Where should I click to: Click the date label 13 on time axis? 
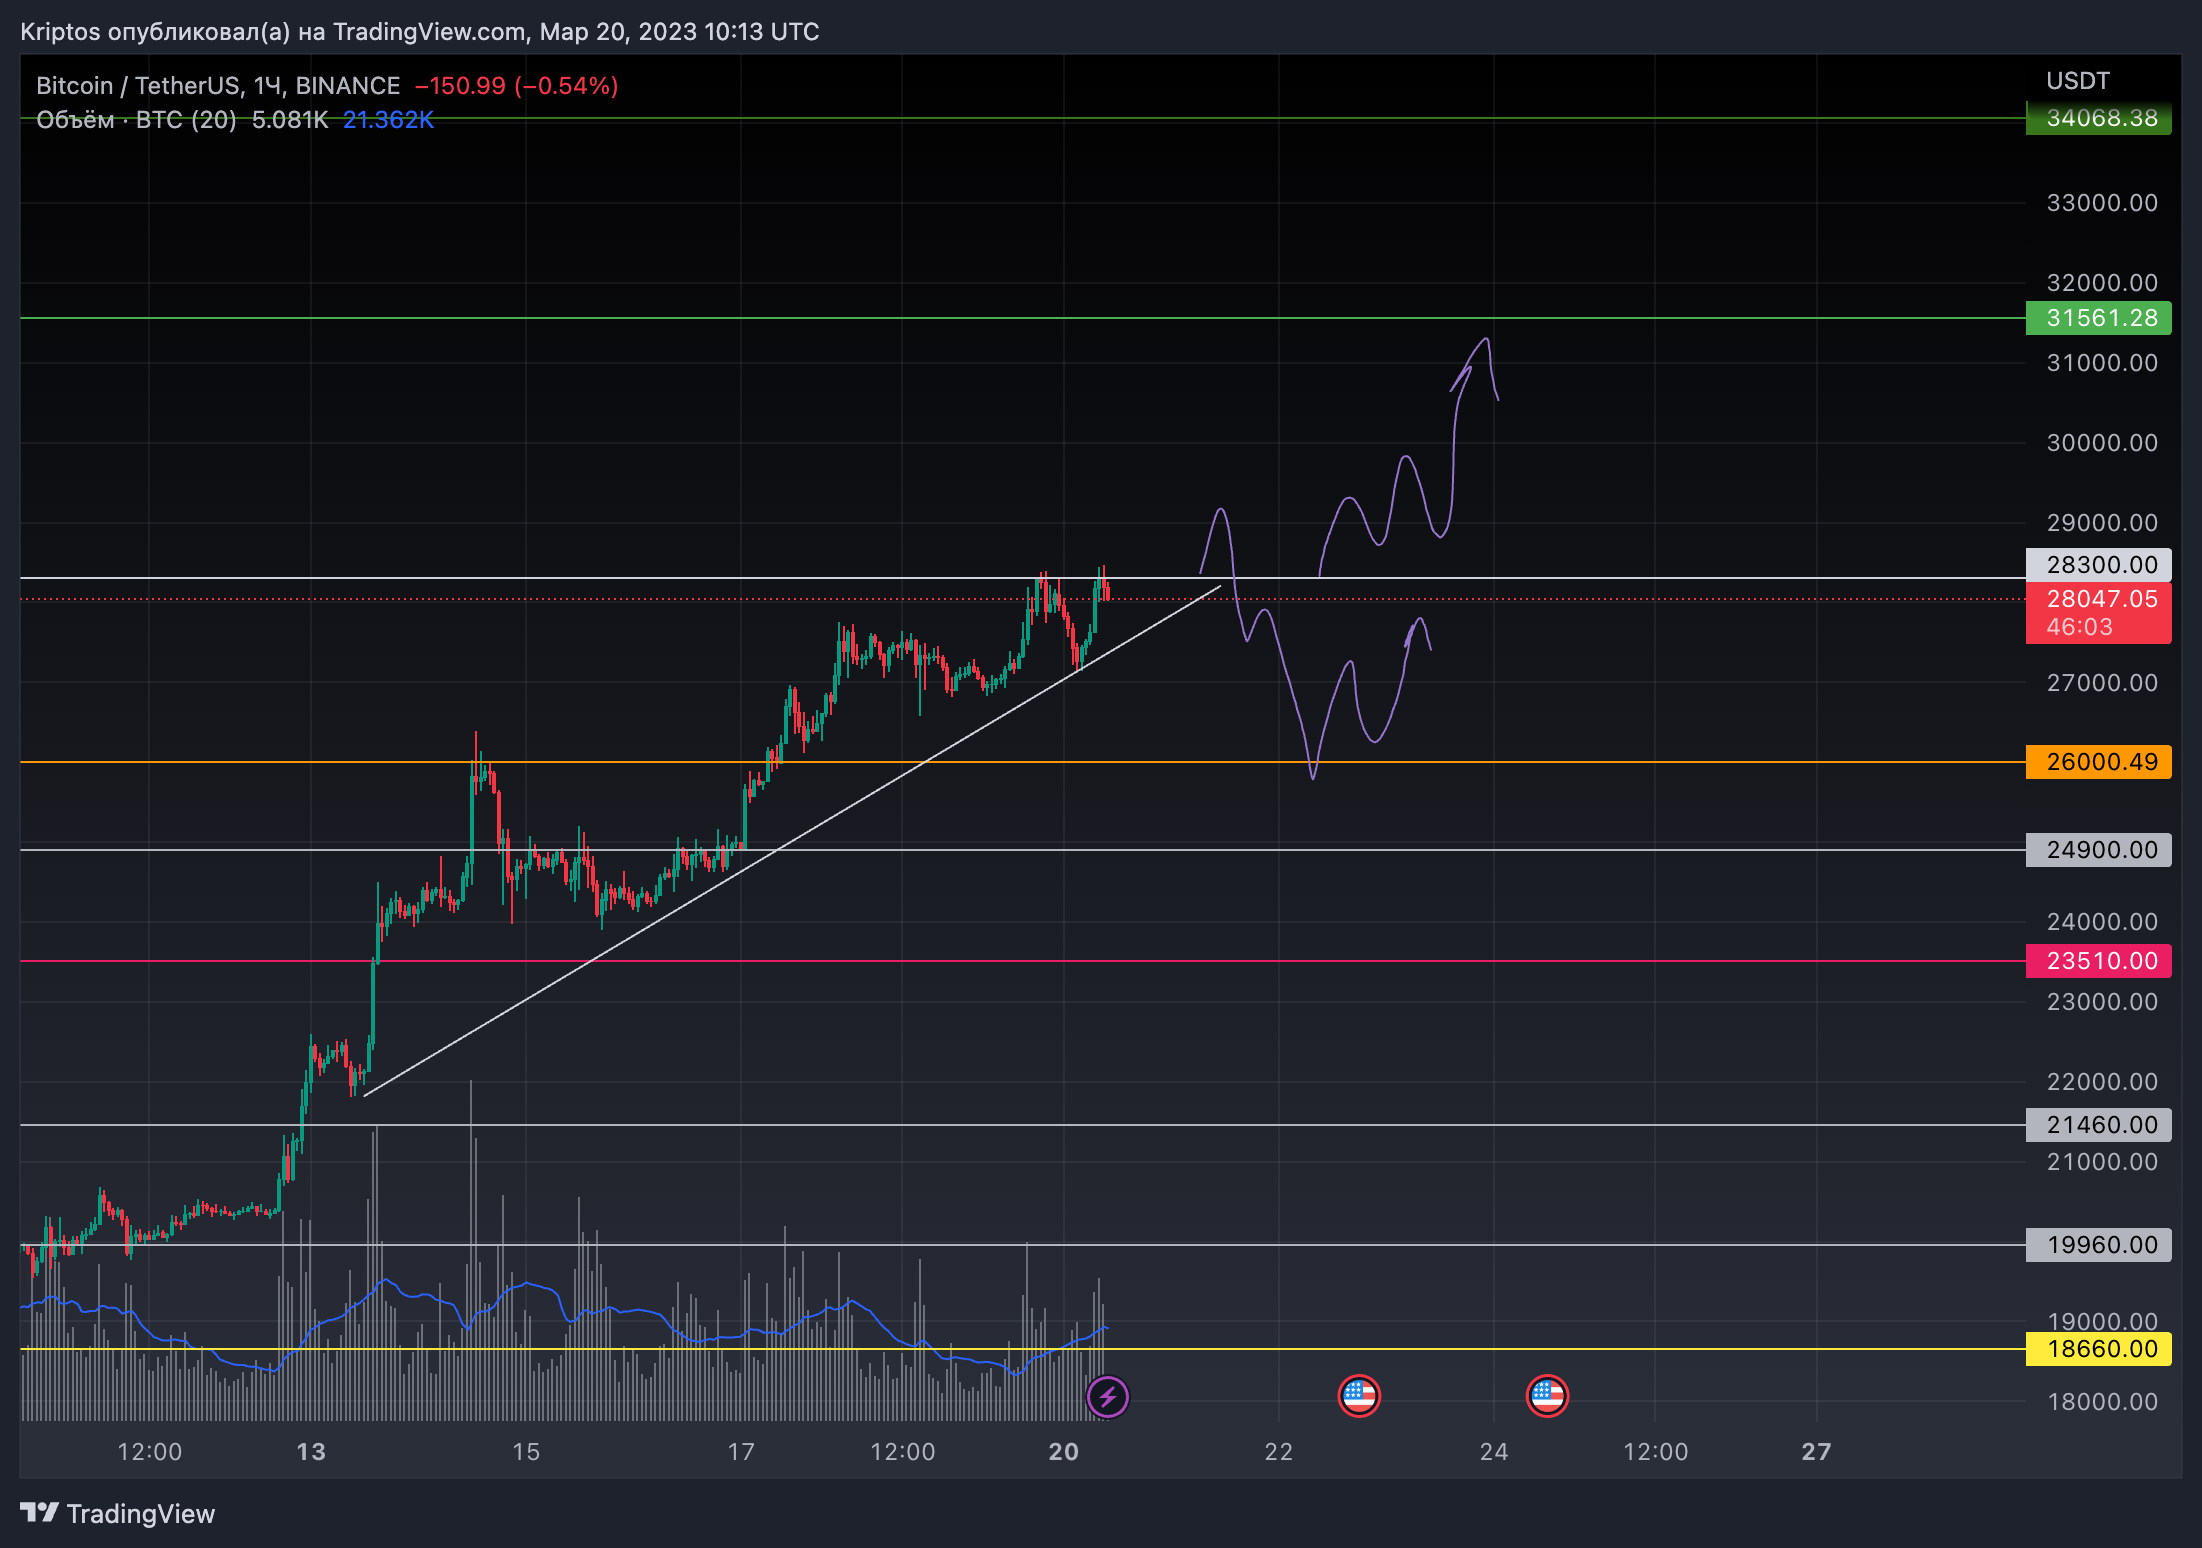pyautogui.click(x=311, y=1452)
